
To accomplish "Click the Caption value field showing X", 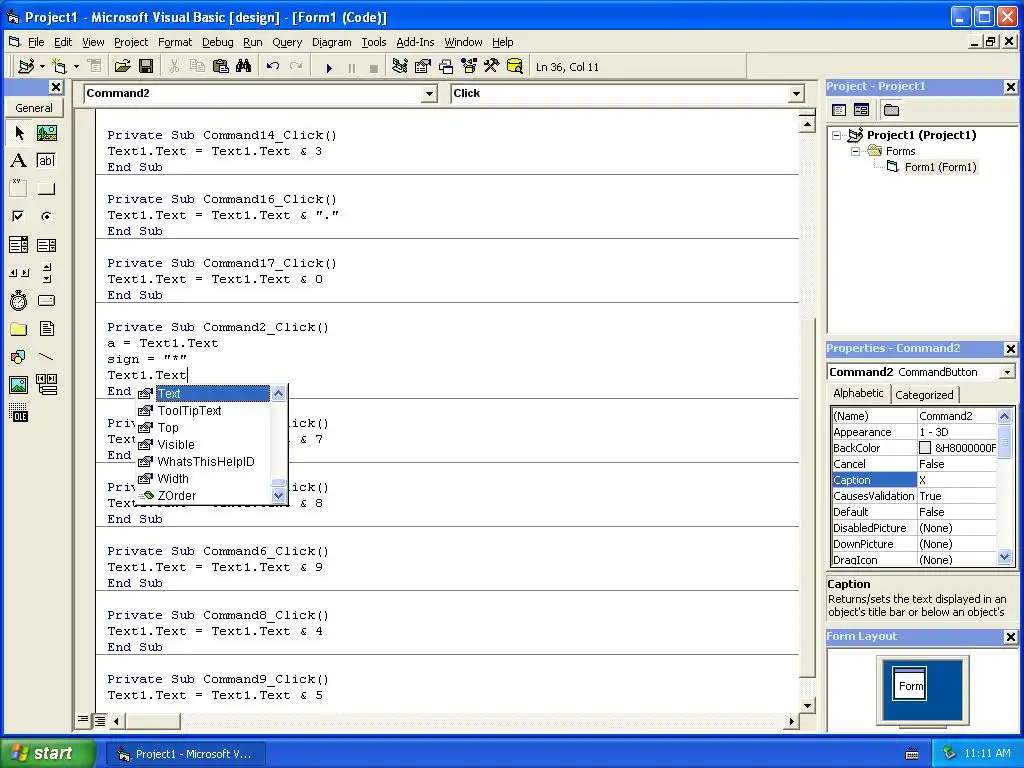I will point(957,480).
